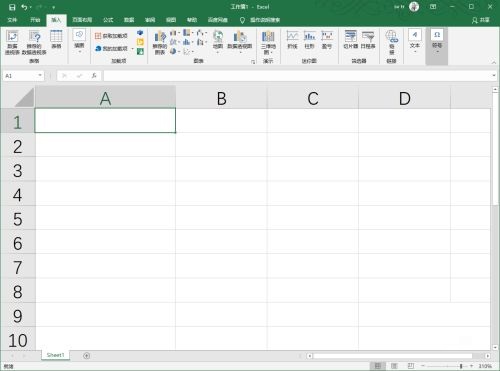Click the Visio Data Visualizer add-in icon

click(140, 33)
